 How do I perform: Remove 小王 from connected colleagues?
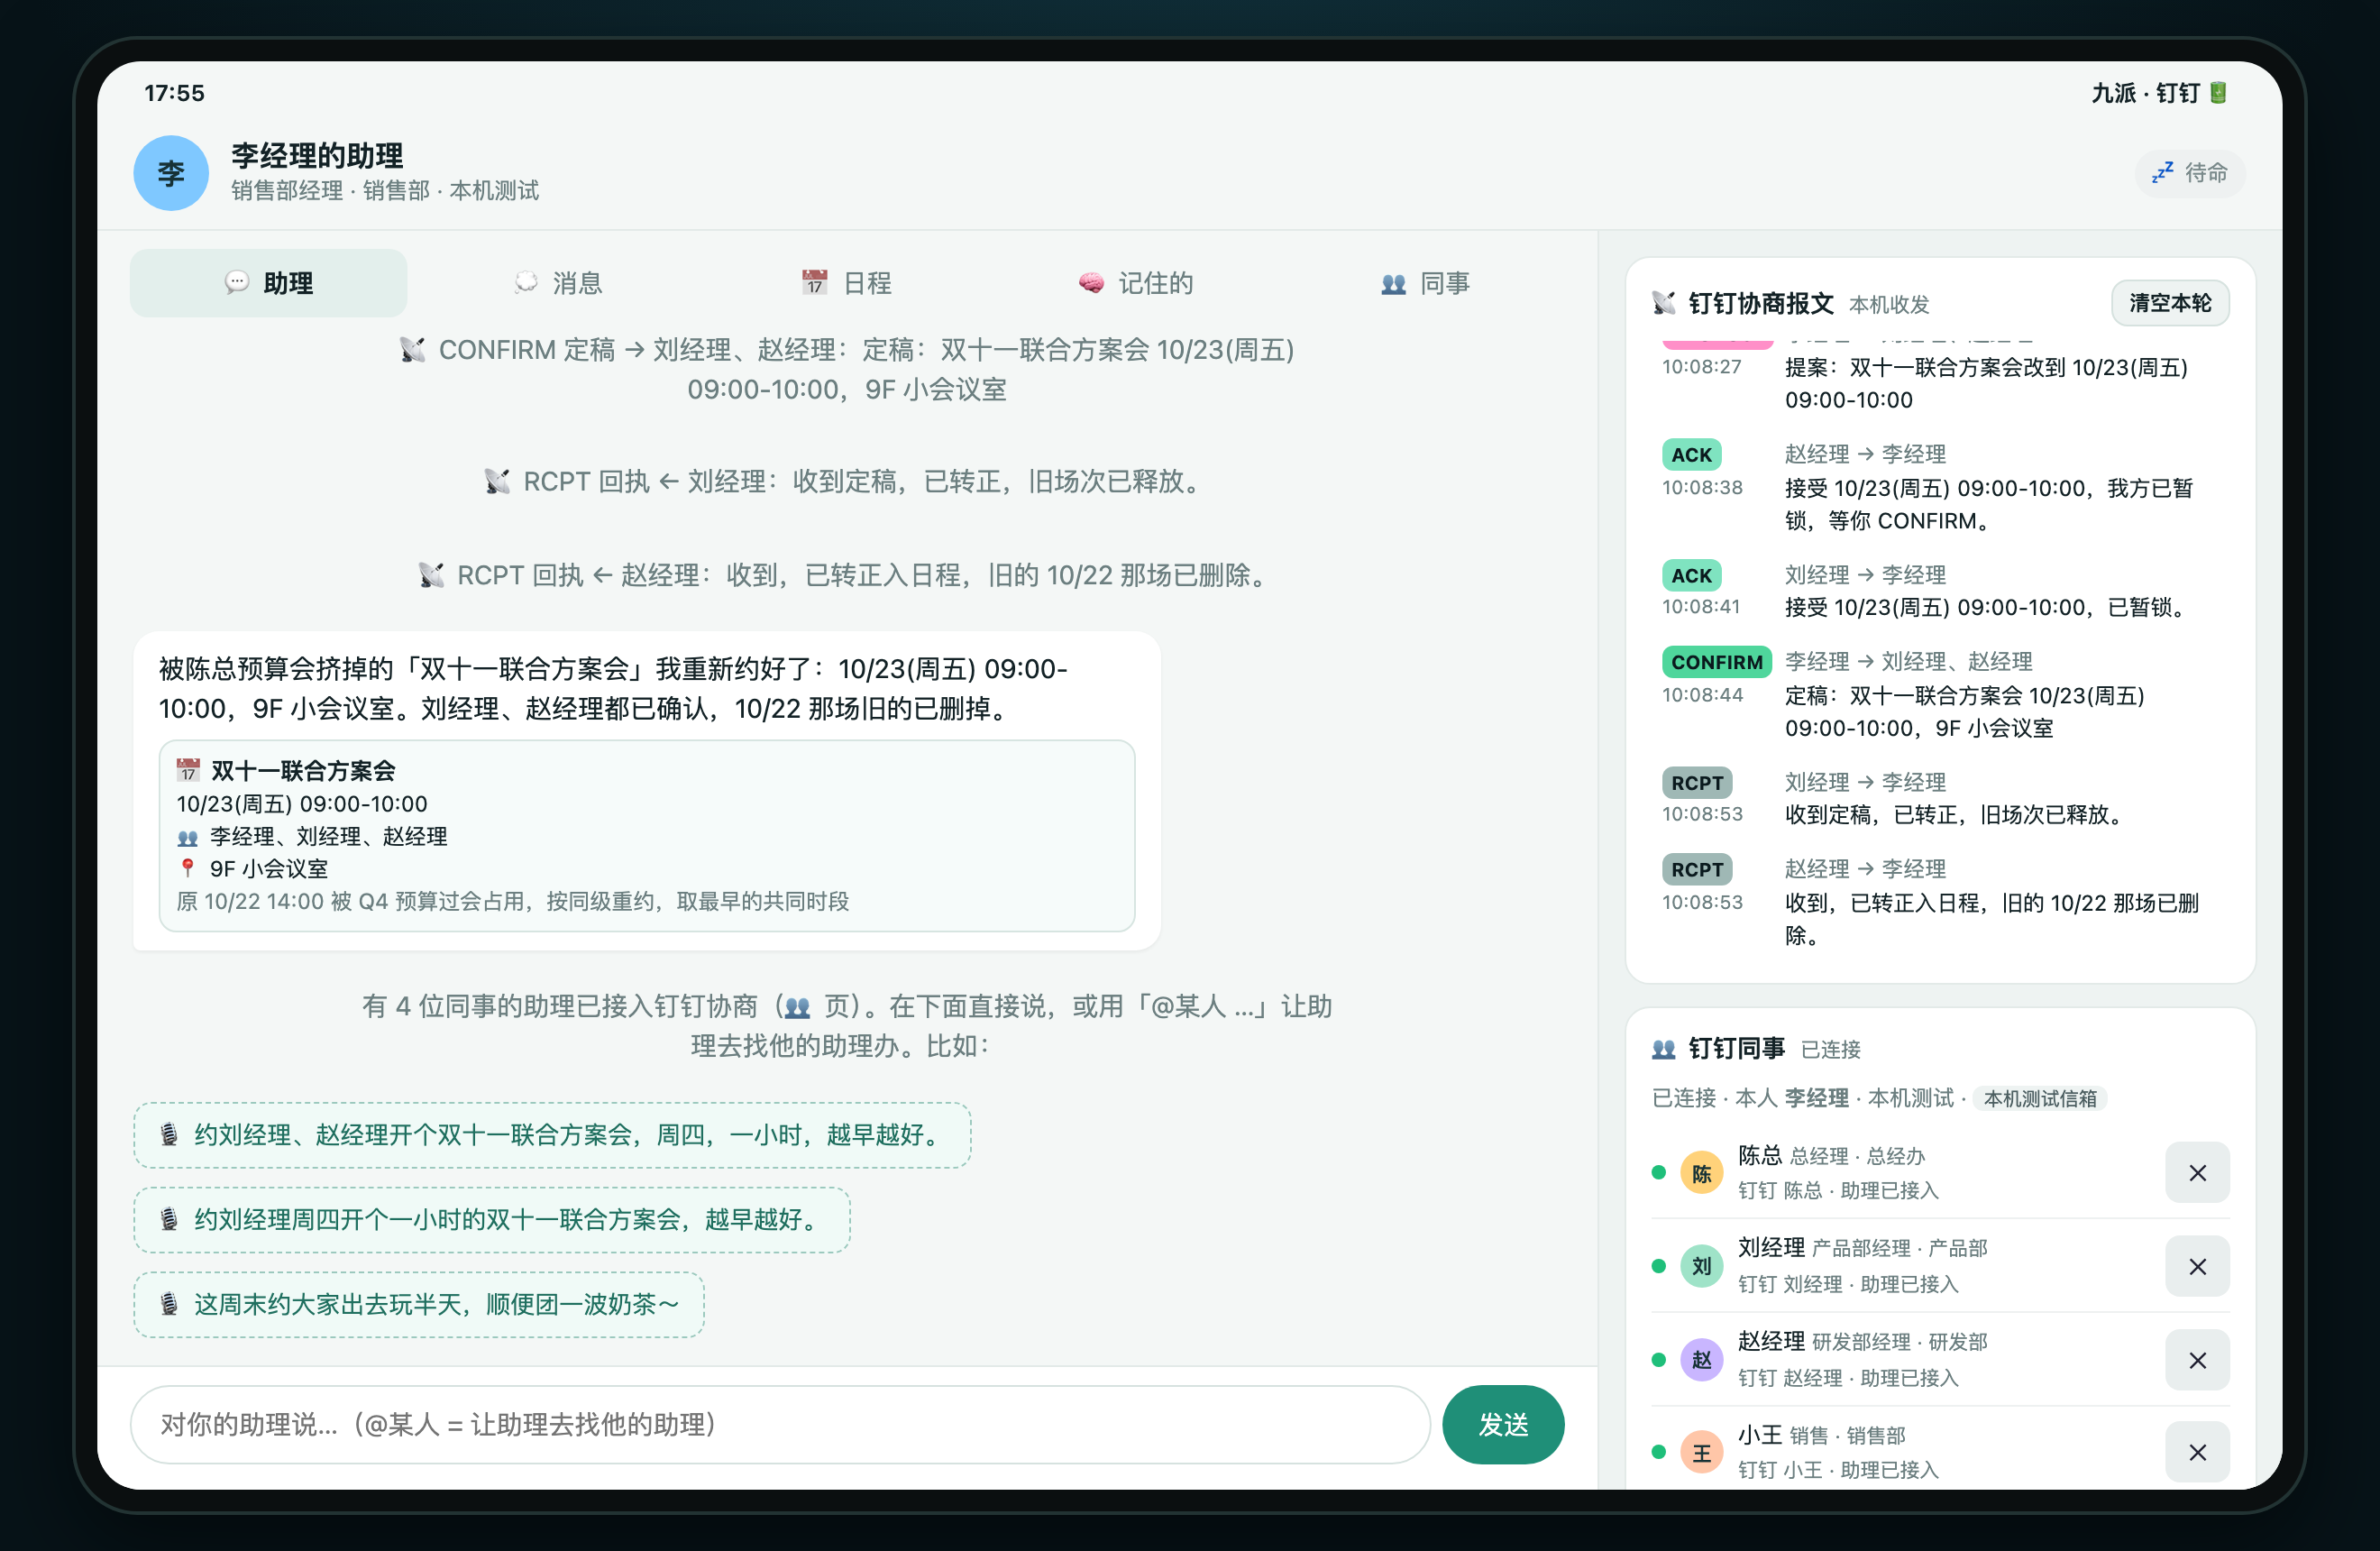tap(2197, 1452)
